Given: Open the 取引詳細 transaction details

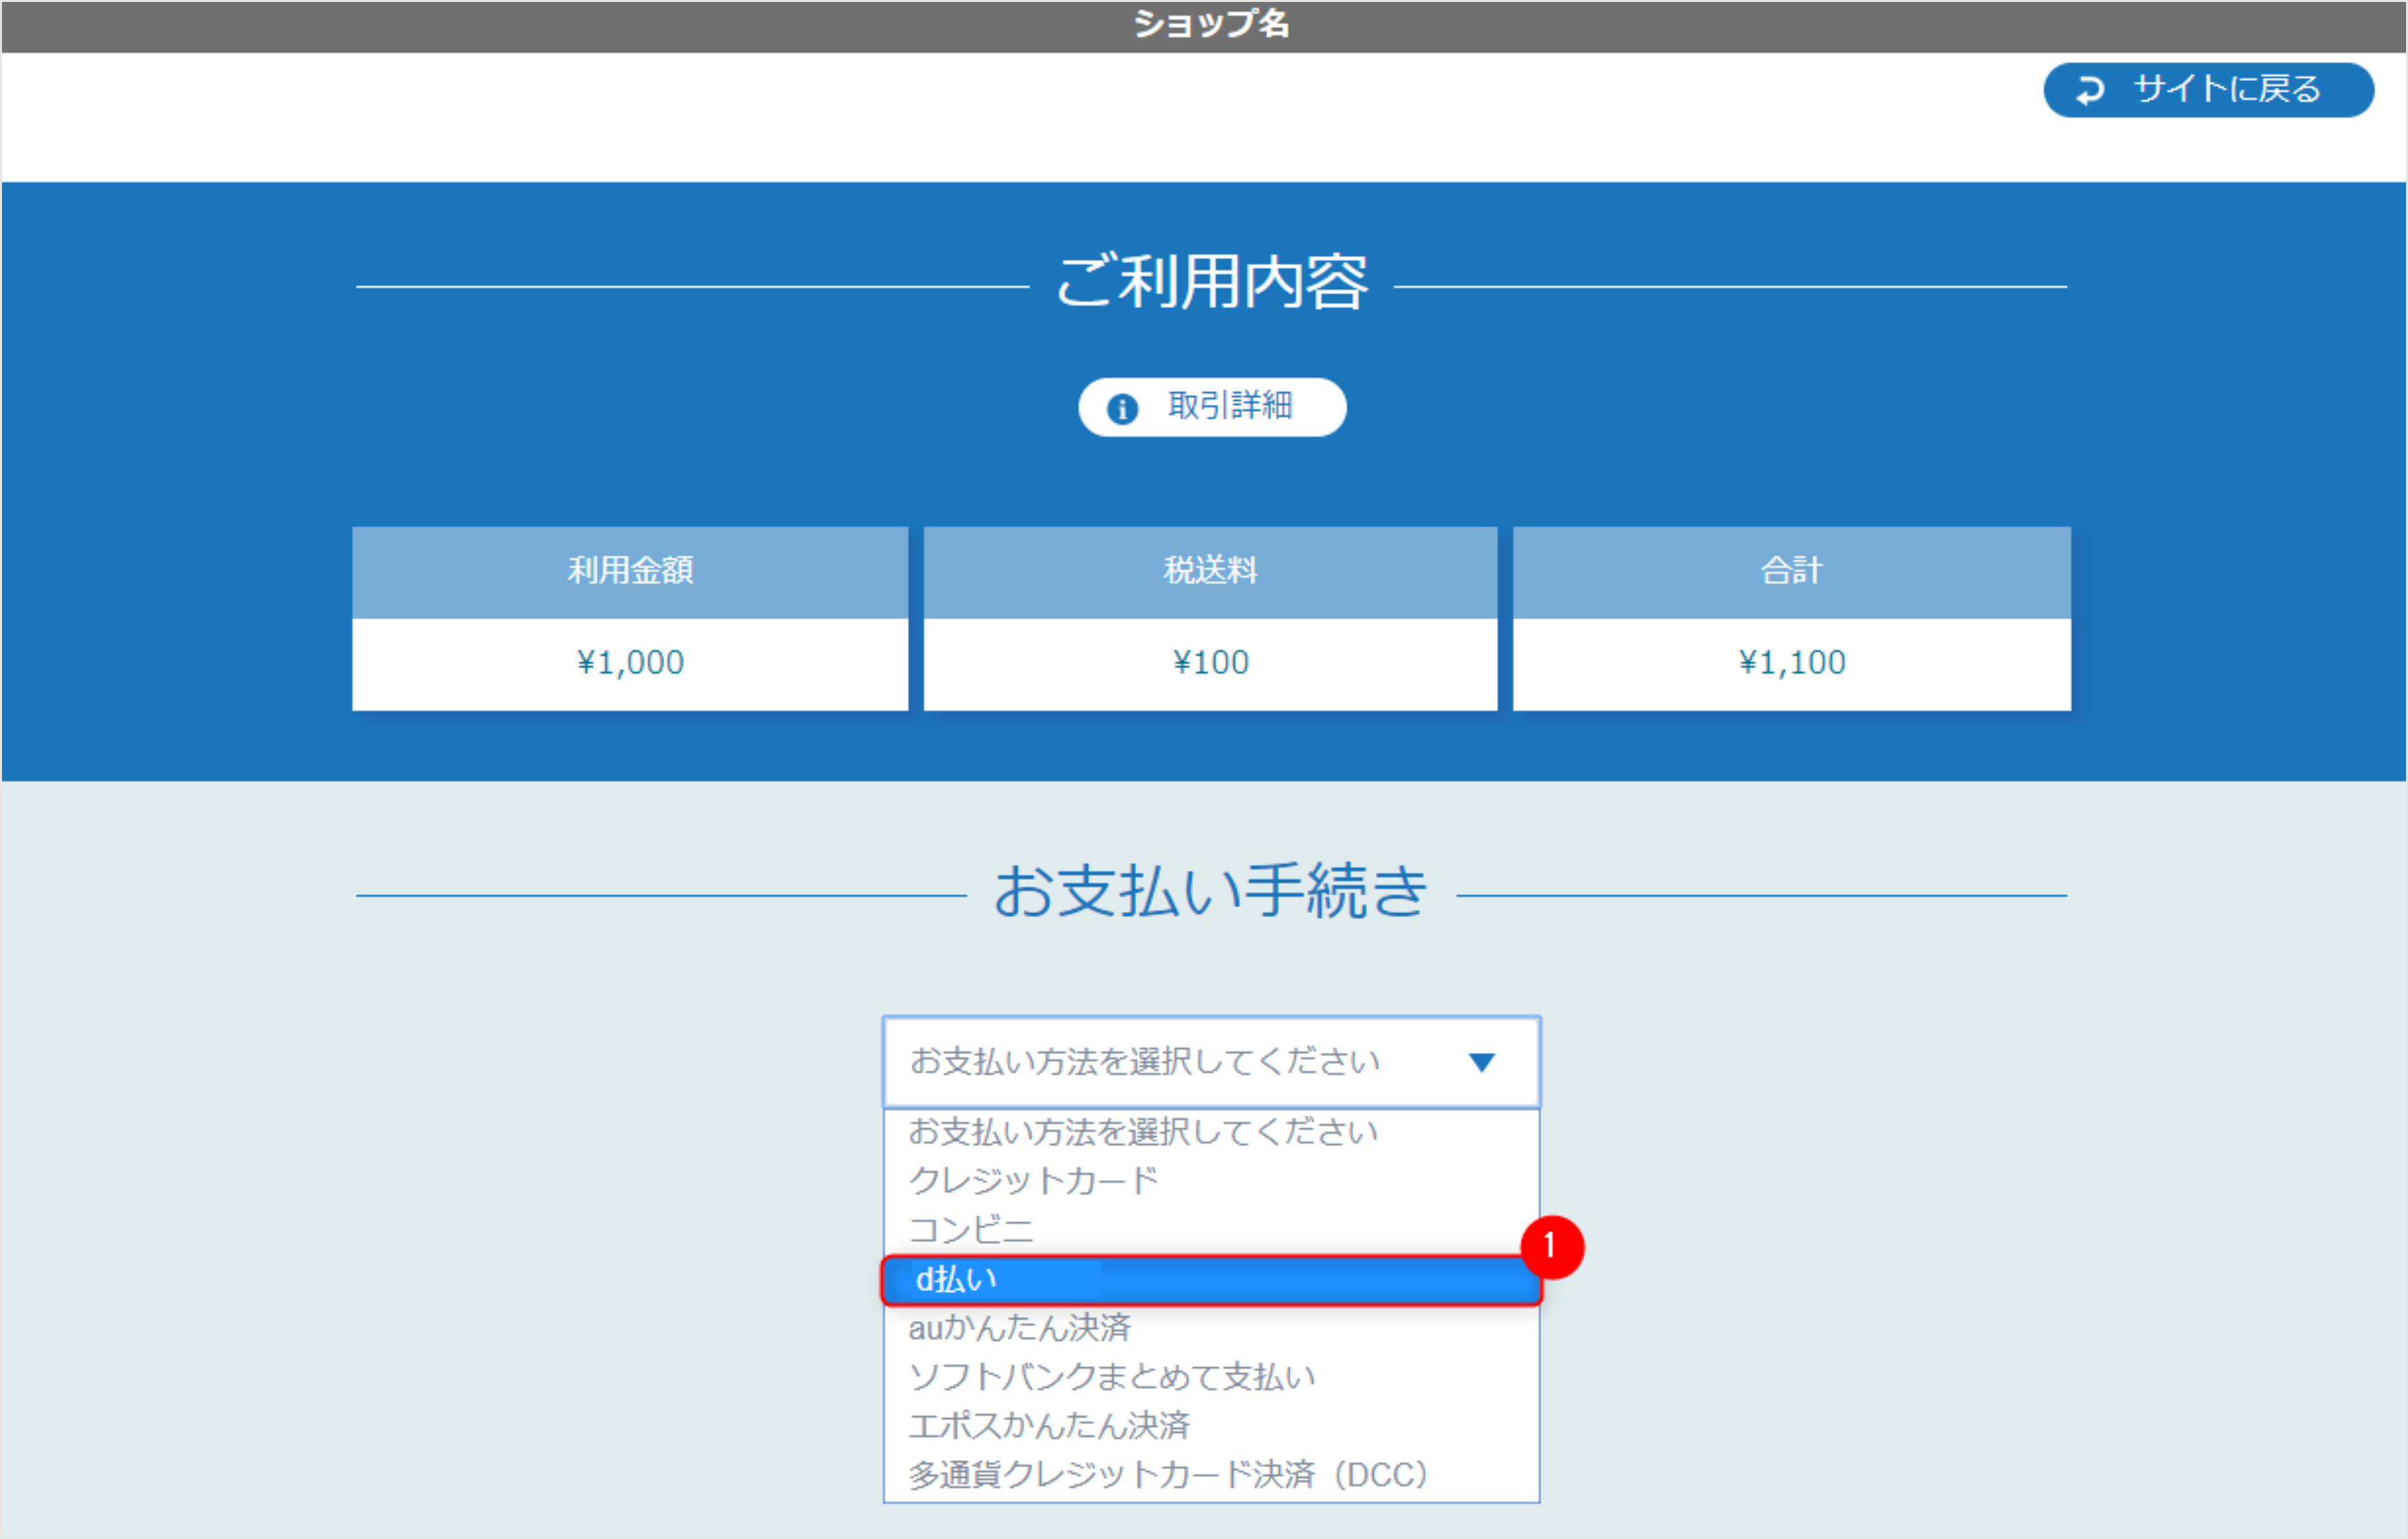Looking at the screenshot, I should point(1211,407).
